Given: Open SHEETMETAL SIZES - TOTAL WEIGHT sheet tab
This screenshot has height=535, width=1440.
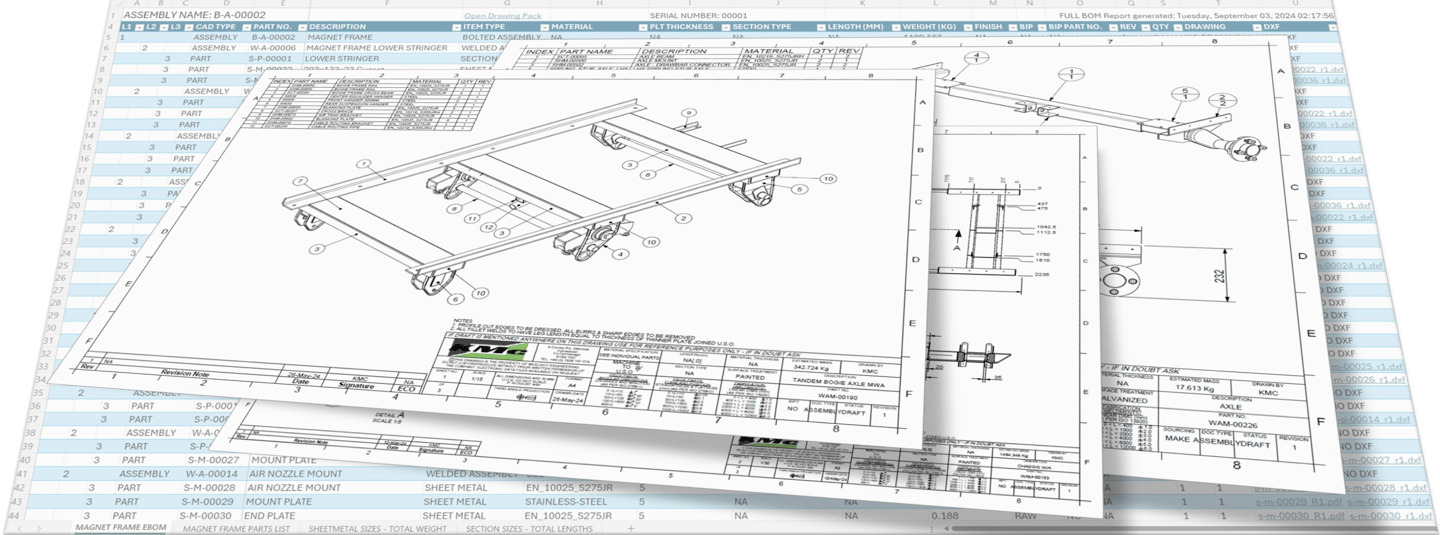Looking at the screenshot, I should tap(378, 527).
